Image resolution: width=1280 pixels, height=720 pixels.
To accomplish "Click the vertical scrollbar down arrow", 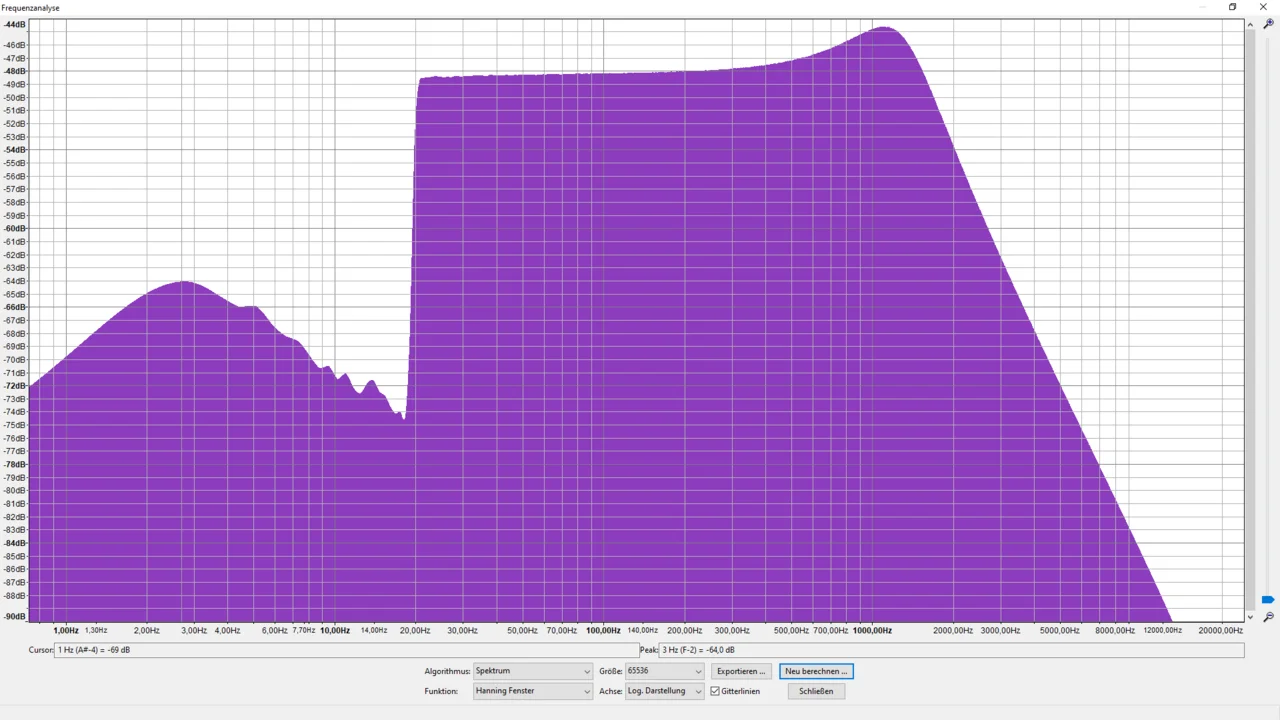I will (1250, 617).
